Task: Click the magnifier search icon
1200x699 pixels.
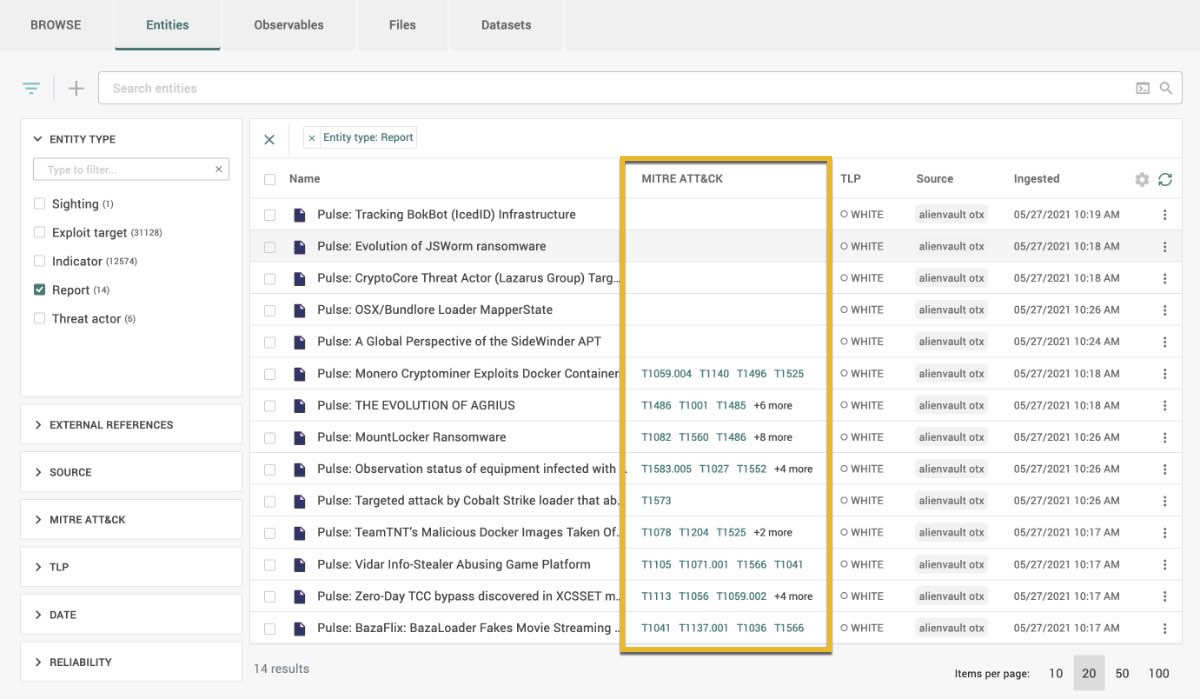Action: (1165, 88)
